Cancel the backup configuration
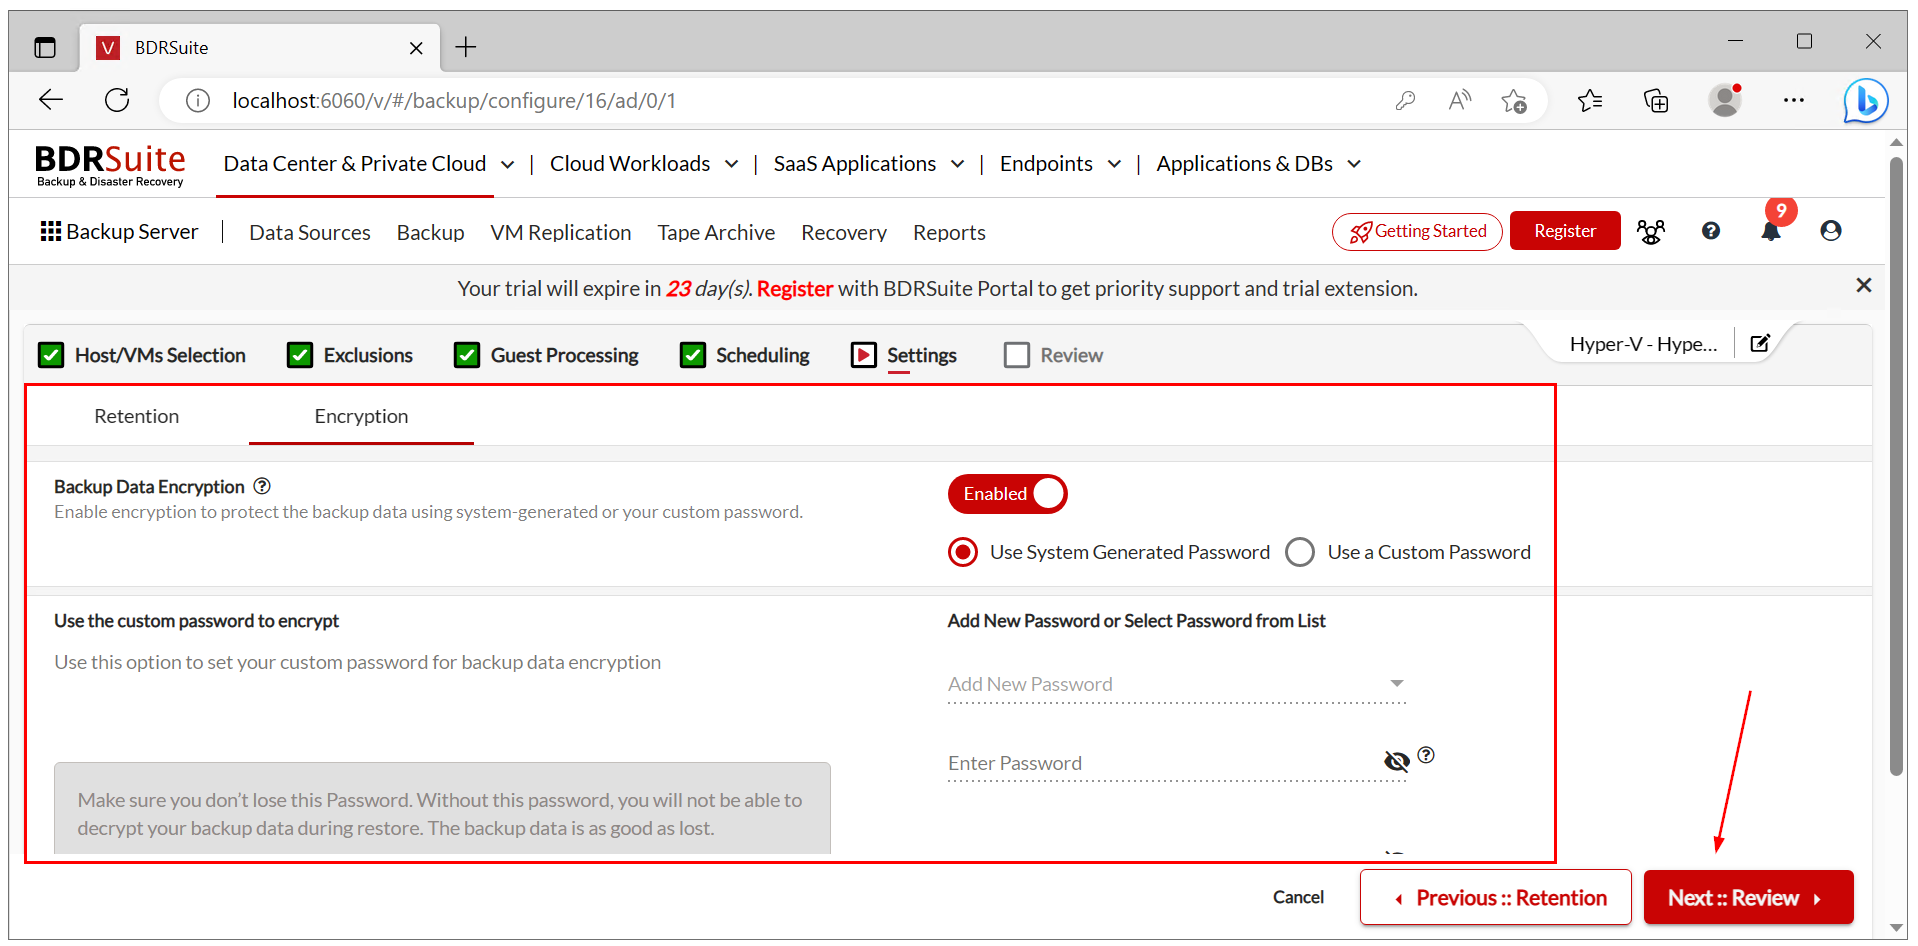This screenshot has height=946, width=1918. coord(1298,897)
